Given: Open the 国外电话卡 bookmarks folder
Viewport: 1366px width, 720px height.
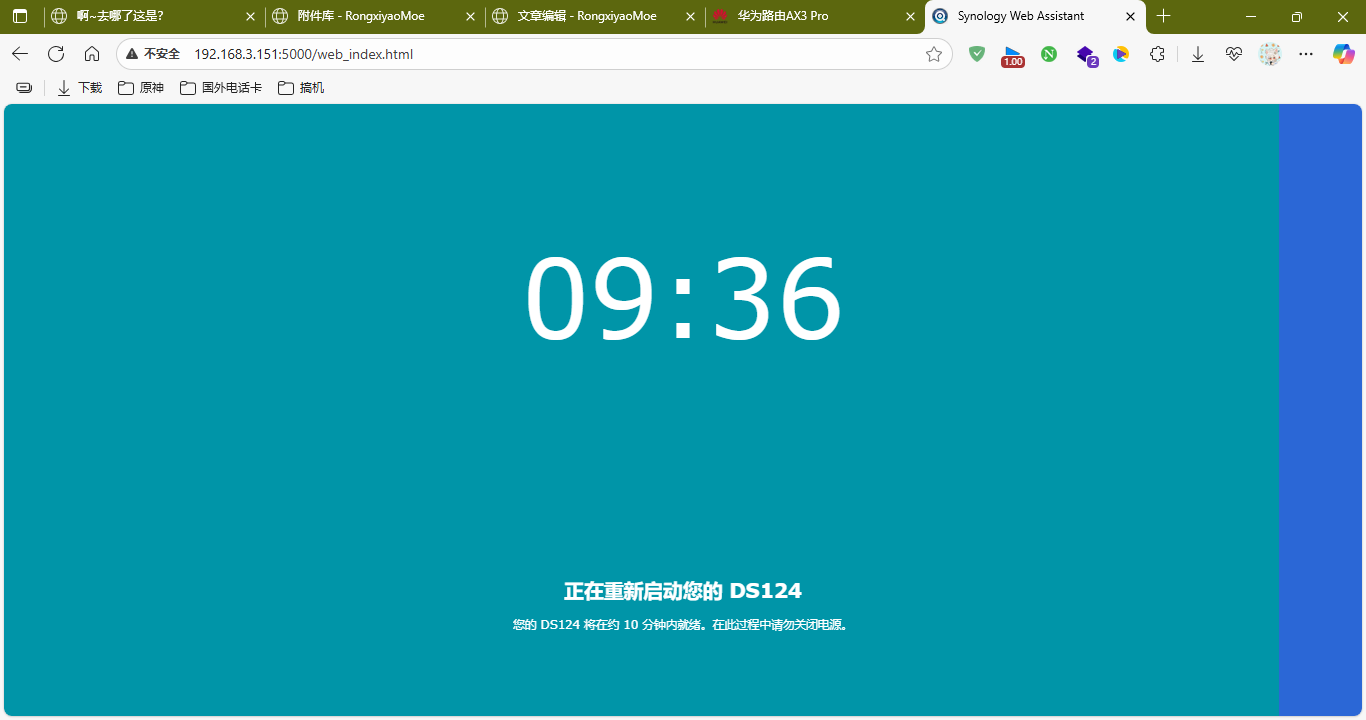Looking at the screenshot, I should coord(221,88).
